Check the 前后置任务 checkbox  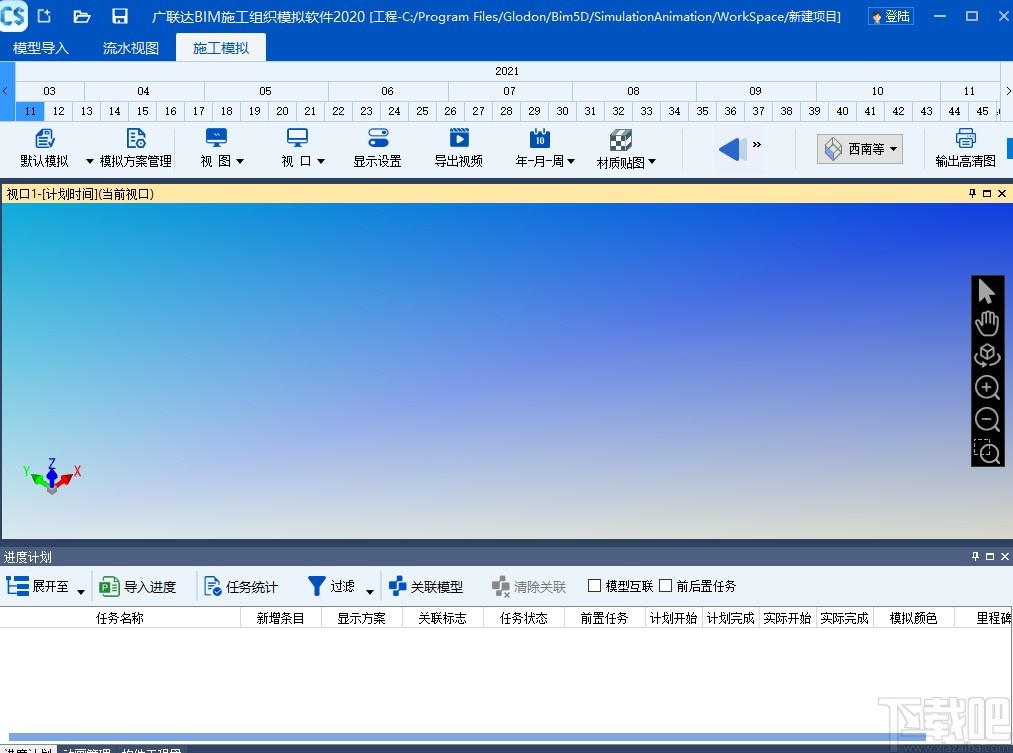(665, 585)
